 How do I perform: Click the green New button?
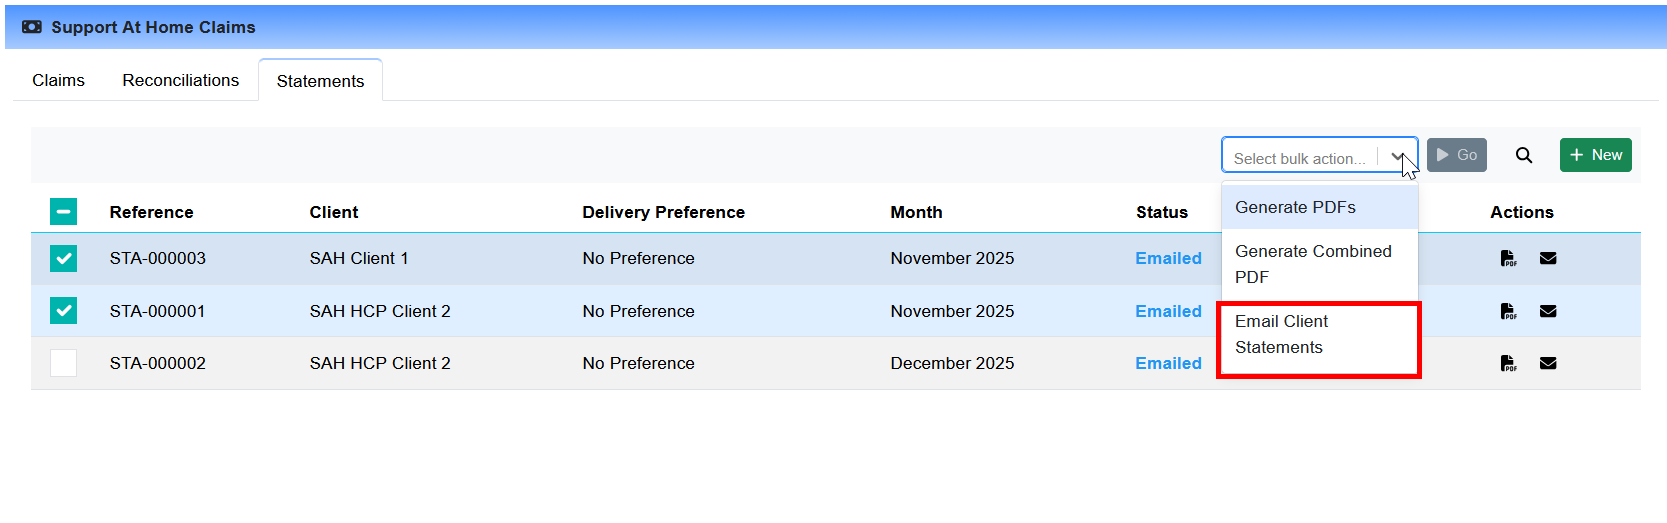[1596, 155]
